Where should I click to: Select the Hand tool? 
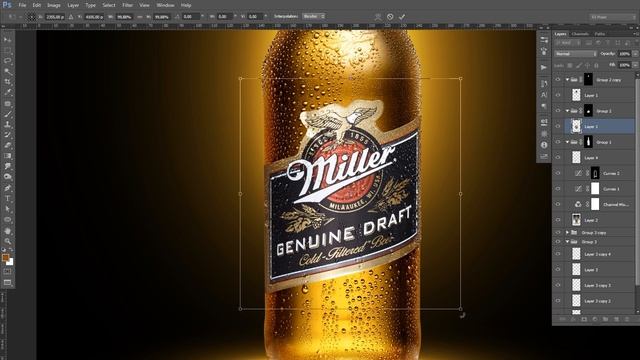7,231
